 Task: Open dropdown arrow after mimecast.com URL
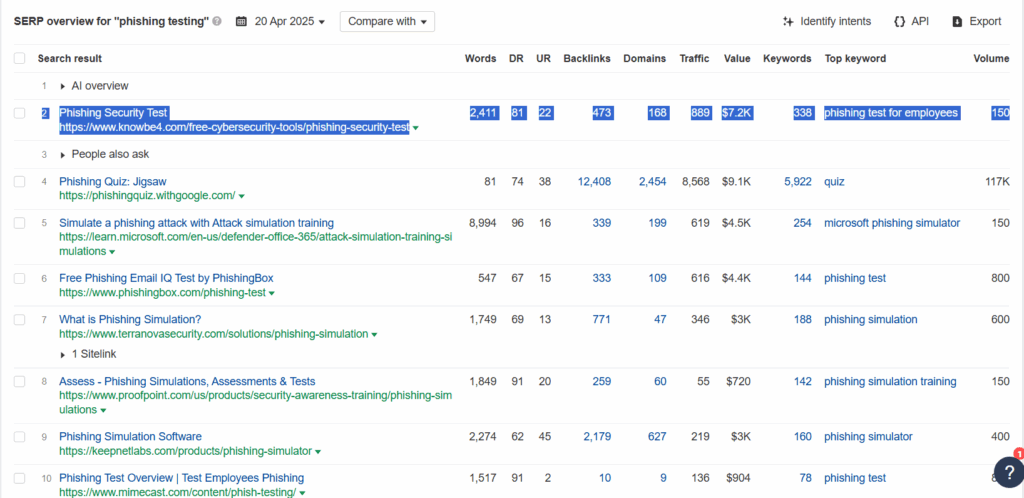[302, 493]
